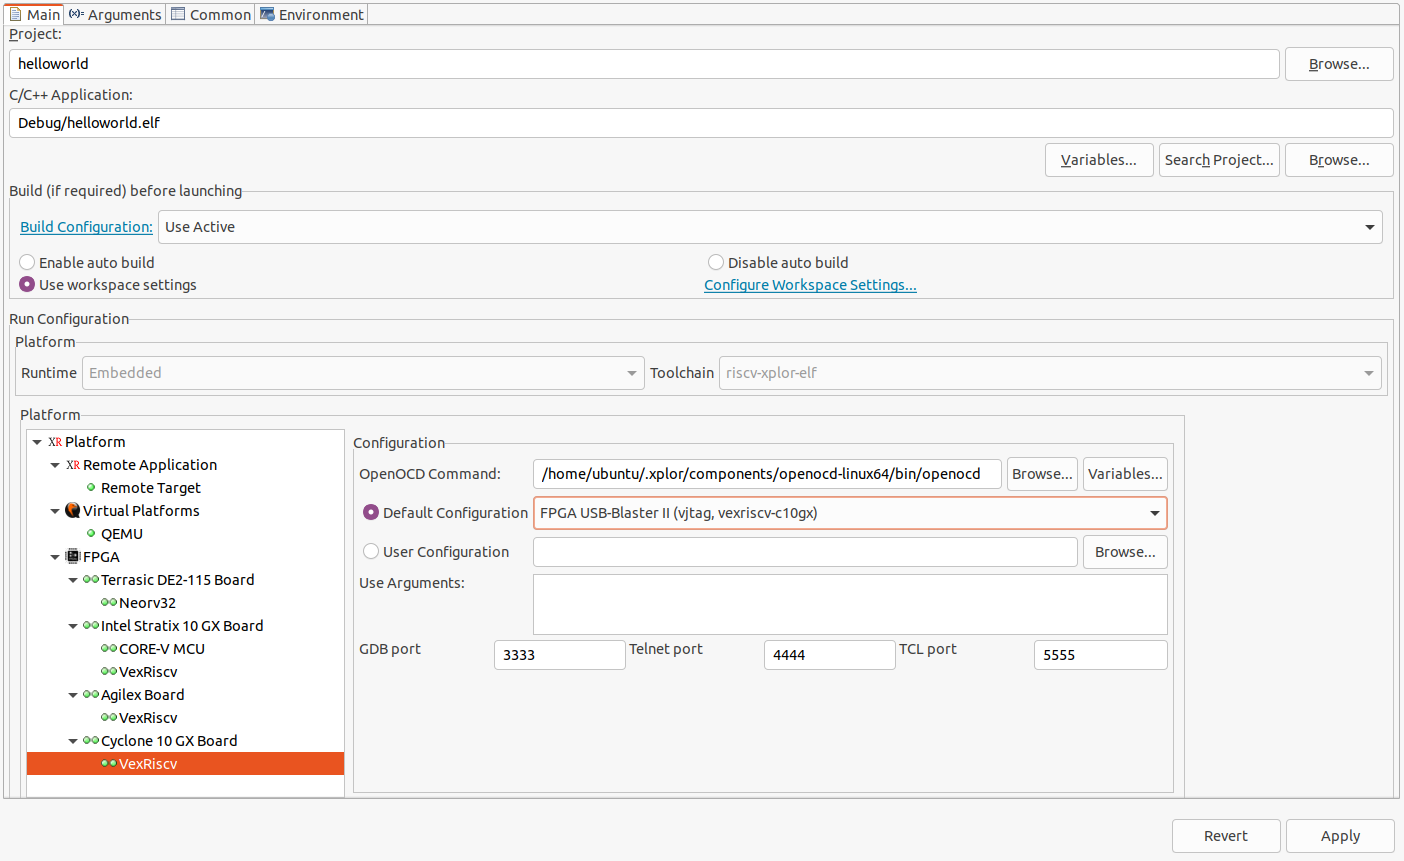Collapse the Intel Stratix 10 GX Board node
The image size is (1404, 861).
73,626
